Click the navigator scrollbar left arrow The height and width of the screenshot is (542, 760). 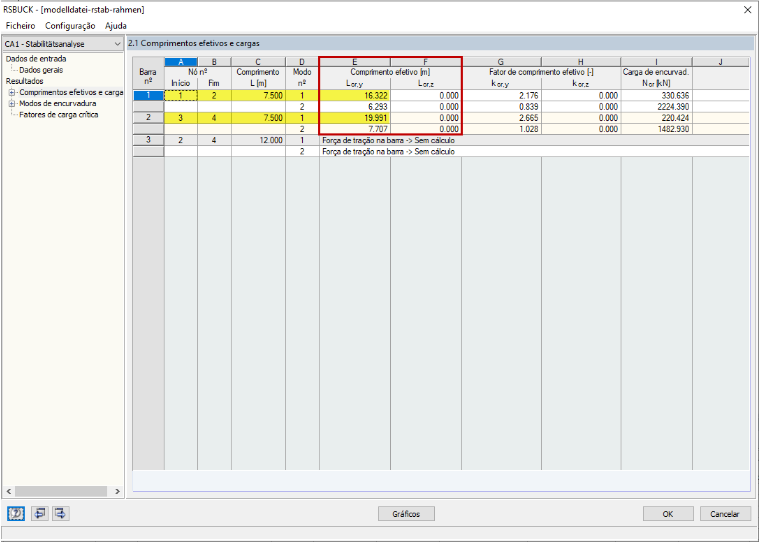point(9,491)
